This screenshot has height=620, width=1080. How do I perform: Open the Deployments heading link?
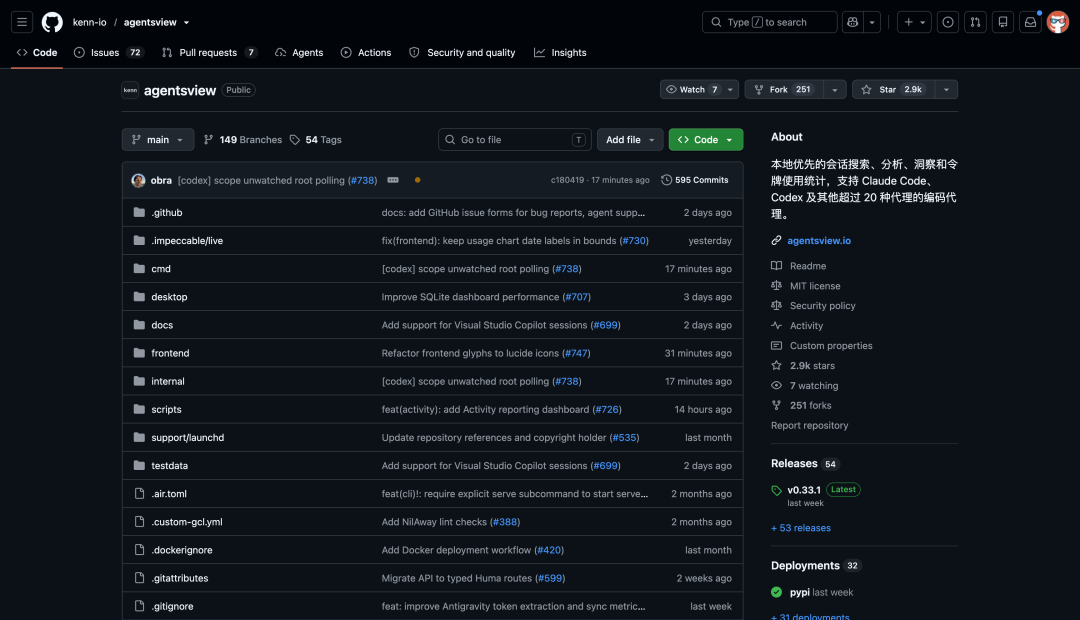[x=805, y=566]
